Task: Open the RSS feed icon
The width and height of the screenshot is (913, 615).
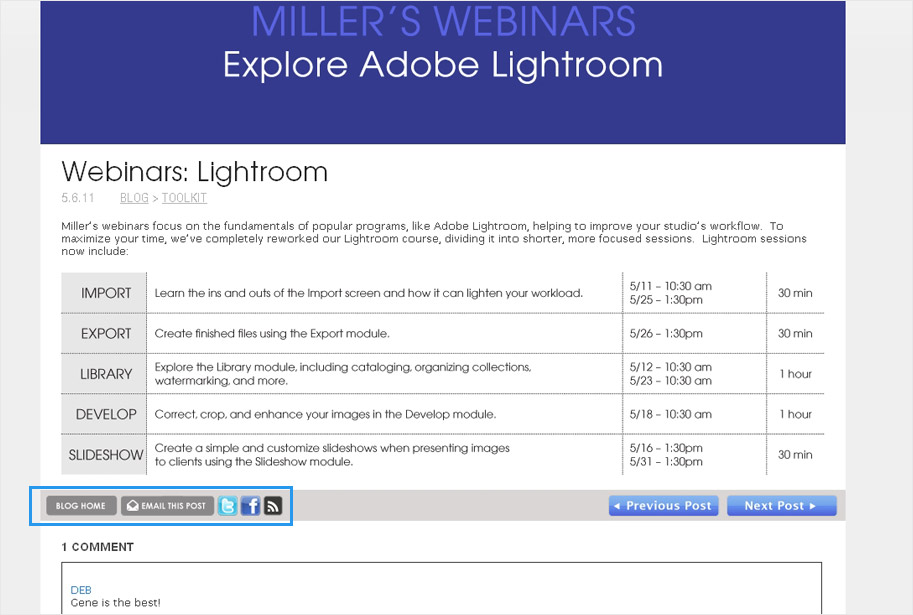Action: 273,506
